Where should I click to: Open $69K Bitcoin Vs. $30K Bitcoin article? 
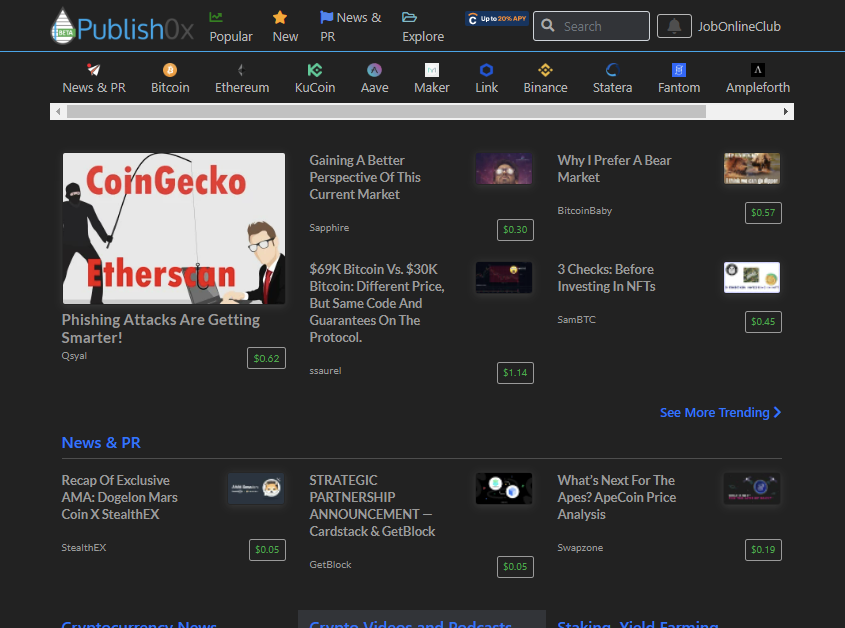click(377, 303)
